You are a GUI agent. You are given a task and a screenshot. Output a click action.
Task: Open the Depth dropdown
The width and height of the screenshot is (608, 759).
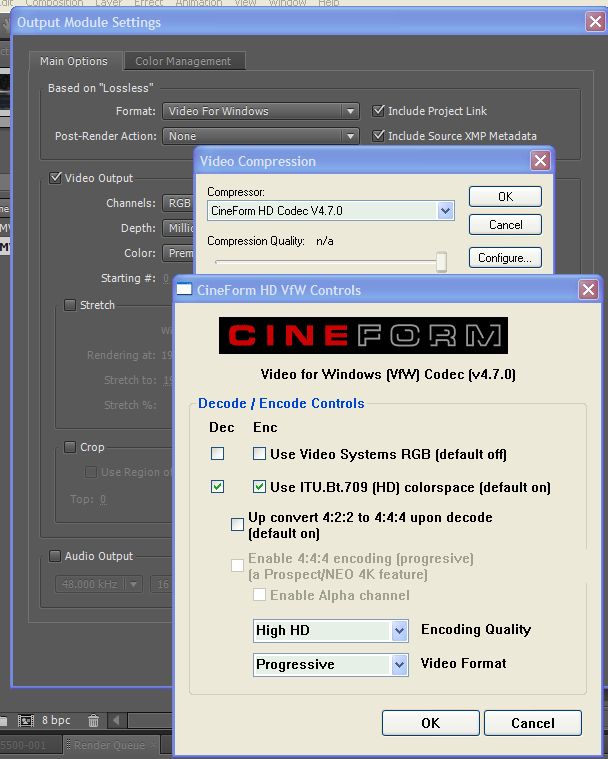click(x=179, y=228)
